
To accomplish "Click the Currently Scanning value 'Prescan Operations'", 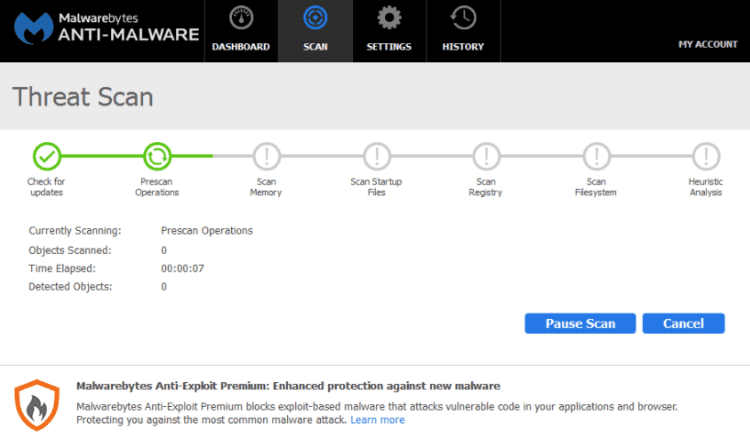I will pyautogui.click(x=207, y=231).
